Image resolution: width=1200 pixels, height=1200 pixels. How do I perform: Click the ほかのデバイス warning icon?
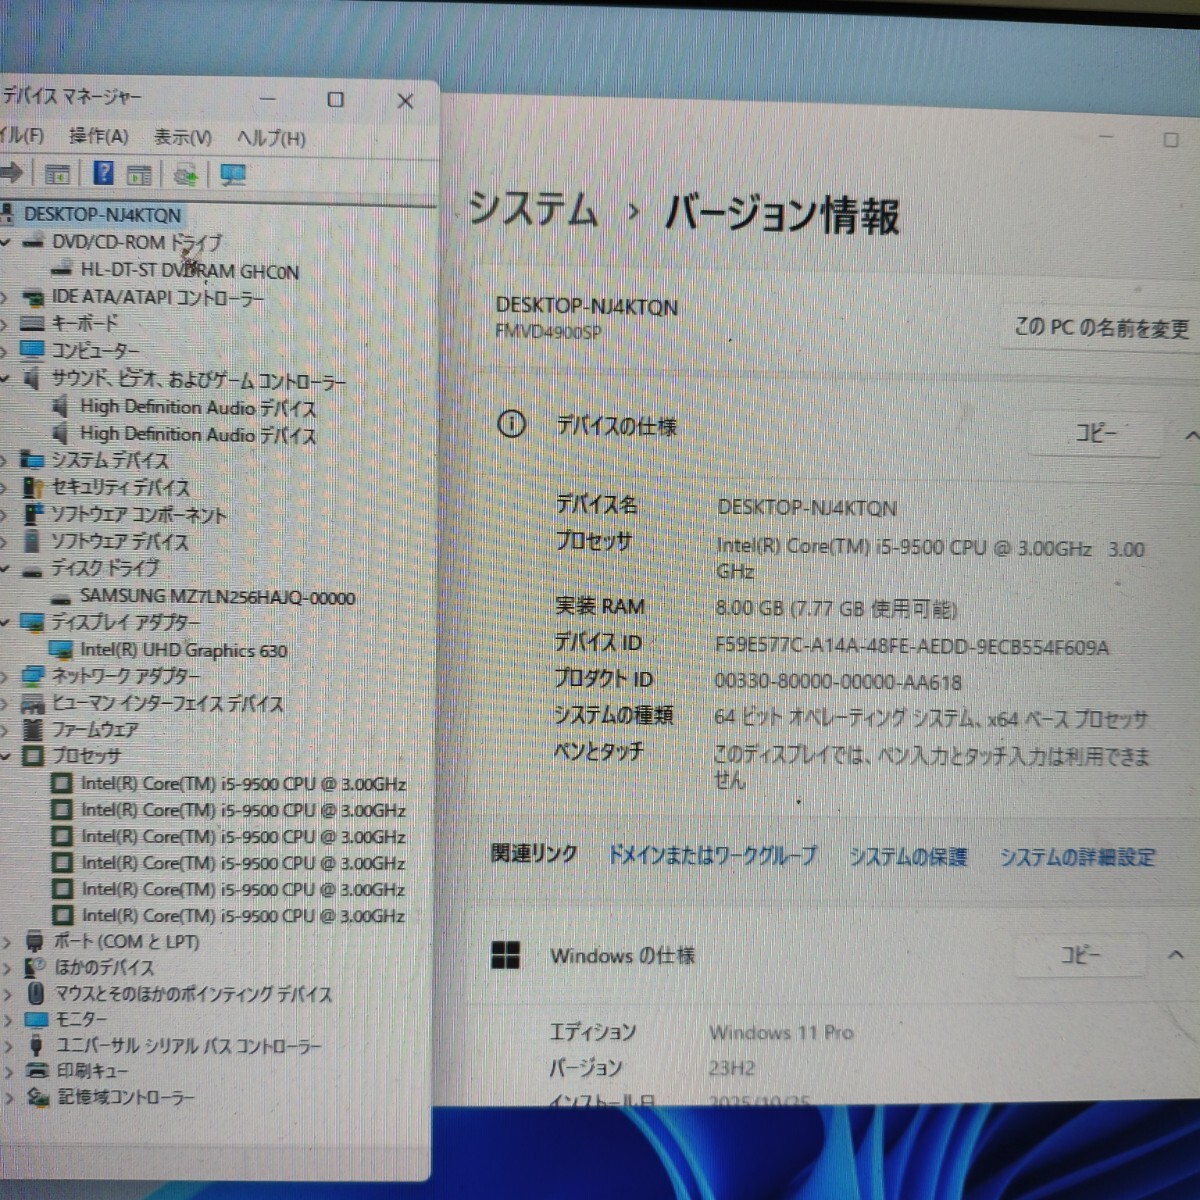tap(35, 967)
